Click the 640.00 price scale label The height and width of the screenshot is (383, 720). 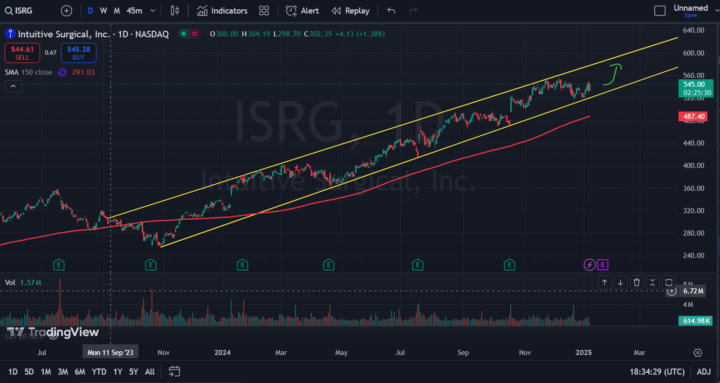point(694,30)
